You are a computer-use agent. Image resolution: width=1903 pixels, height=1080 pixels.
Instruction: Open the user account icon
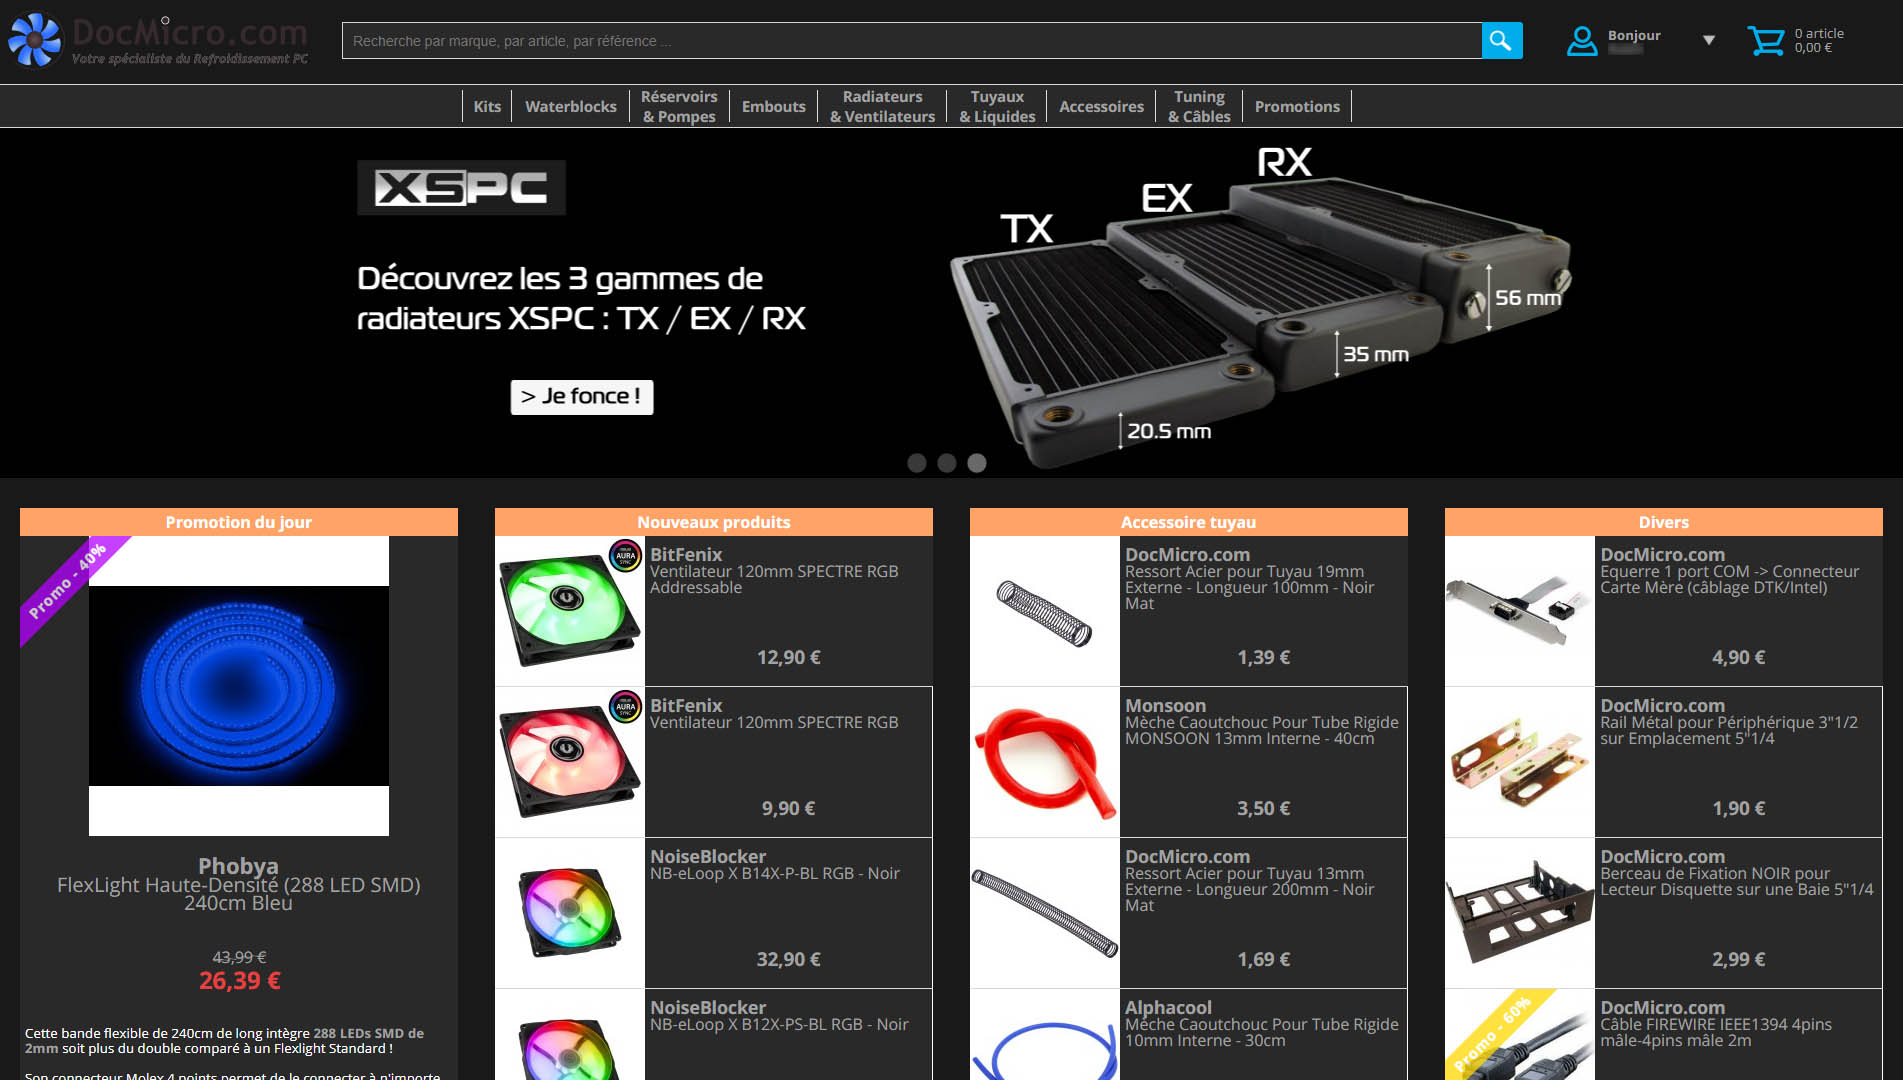pyautogui.click(x=1582, y=41)
